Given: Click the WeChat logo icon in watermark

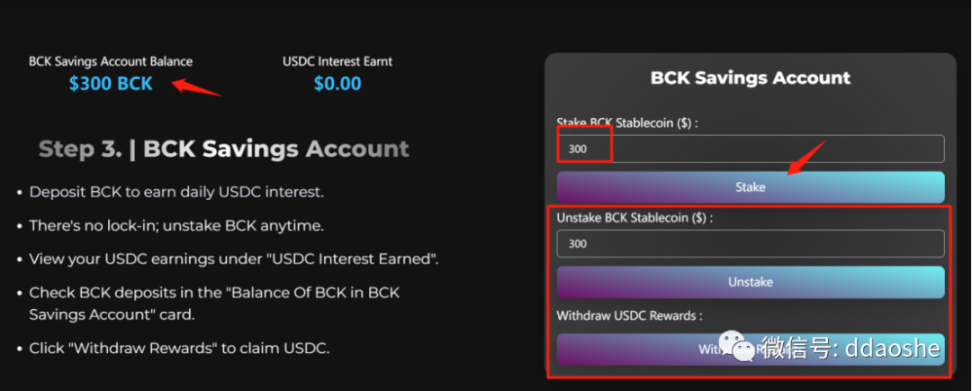Looking at the screenshot, I should pos(736,346).
